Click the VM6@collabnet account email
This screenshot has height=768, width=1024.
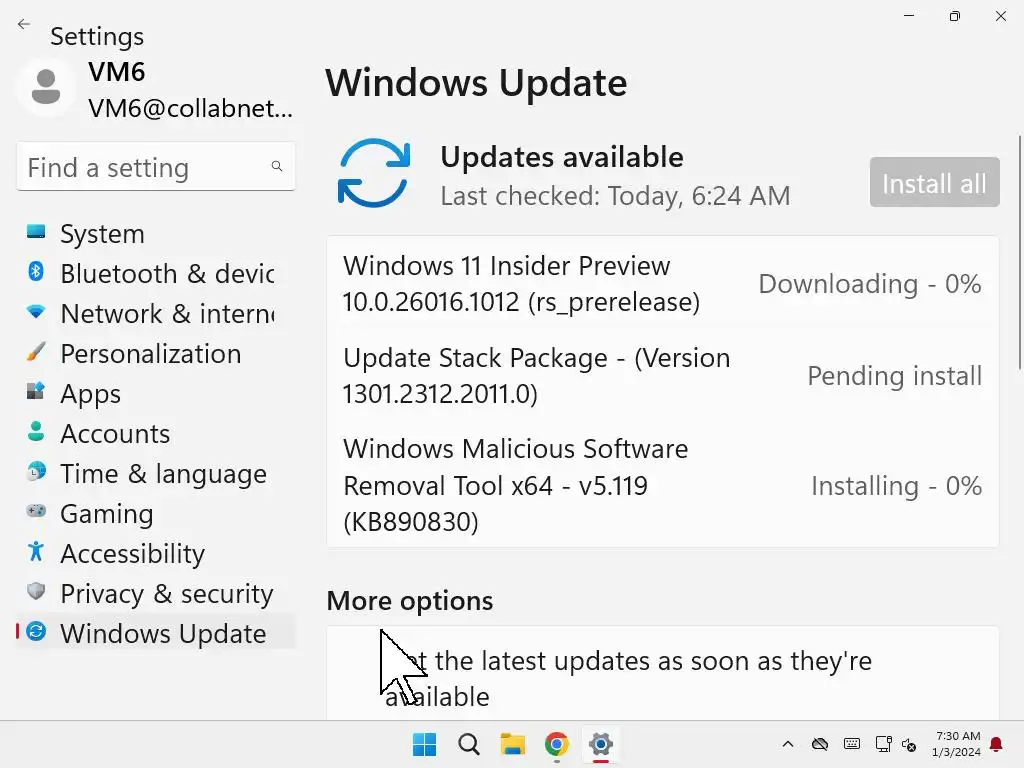pos(190,108)
